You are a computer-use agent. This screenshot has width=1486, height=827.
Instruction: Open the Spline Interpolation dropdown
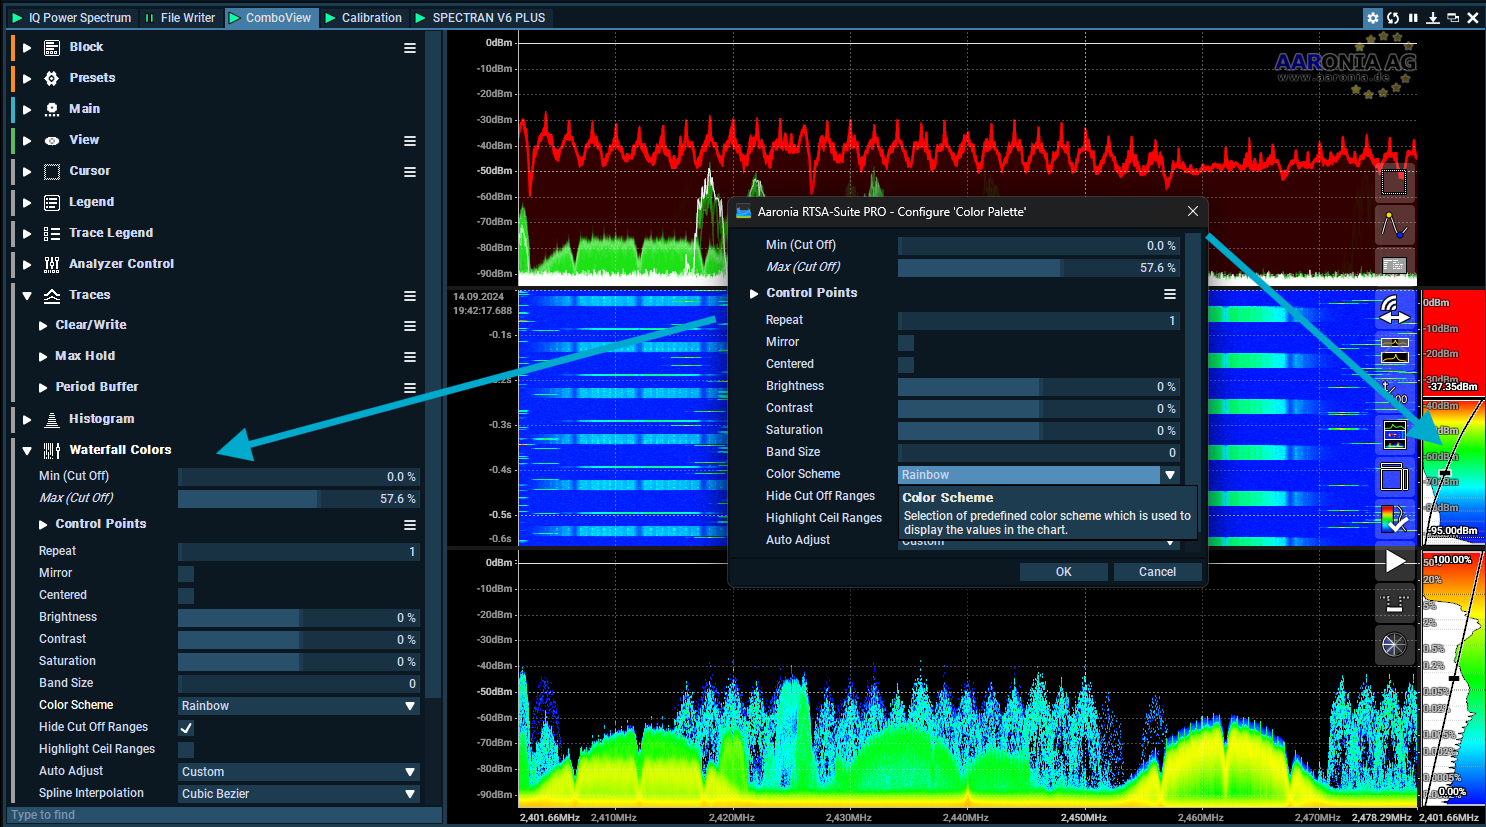click(x=298, y=794)
